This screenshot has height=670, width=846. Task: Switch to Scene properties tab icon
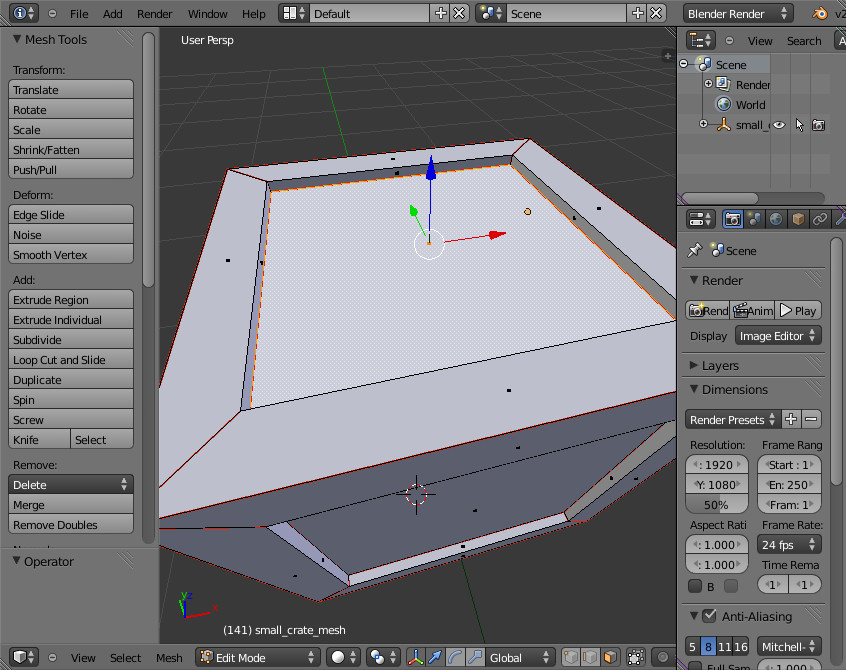click(x=754, y=219)
